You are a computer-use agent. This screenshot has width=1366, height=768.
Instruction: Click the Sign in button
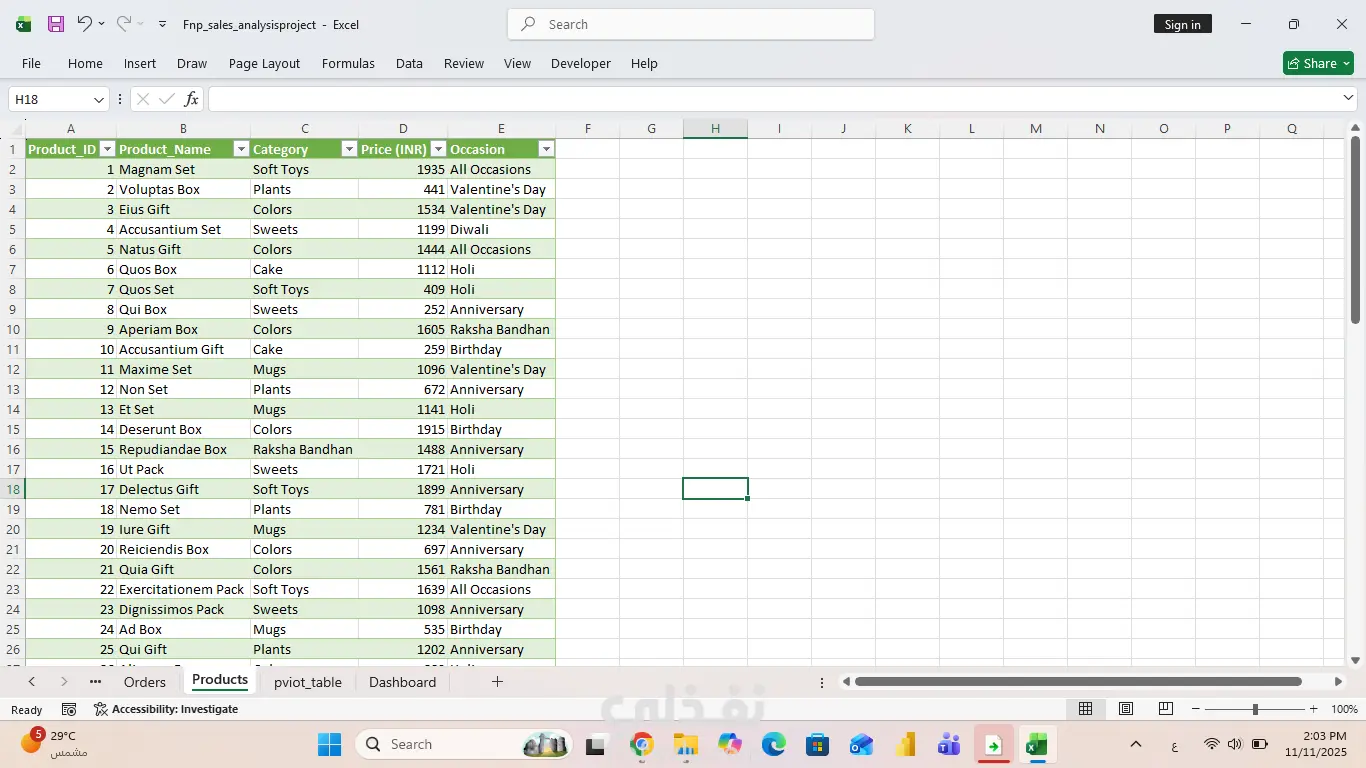1182,24
